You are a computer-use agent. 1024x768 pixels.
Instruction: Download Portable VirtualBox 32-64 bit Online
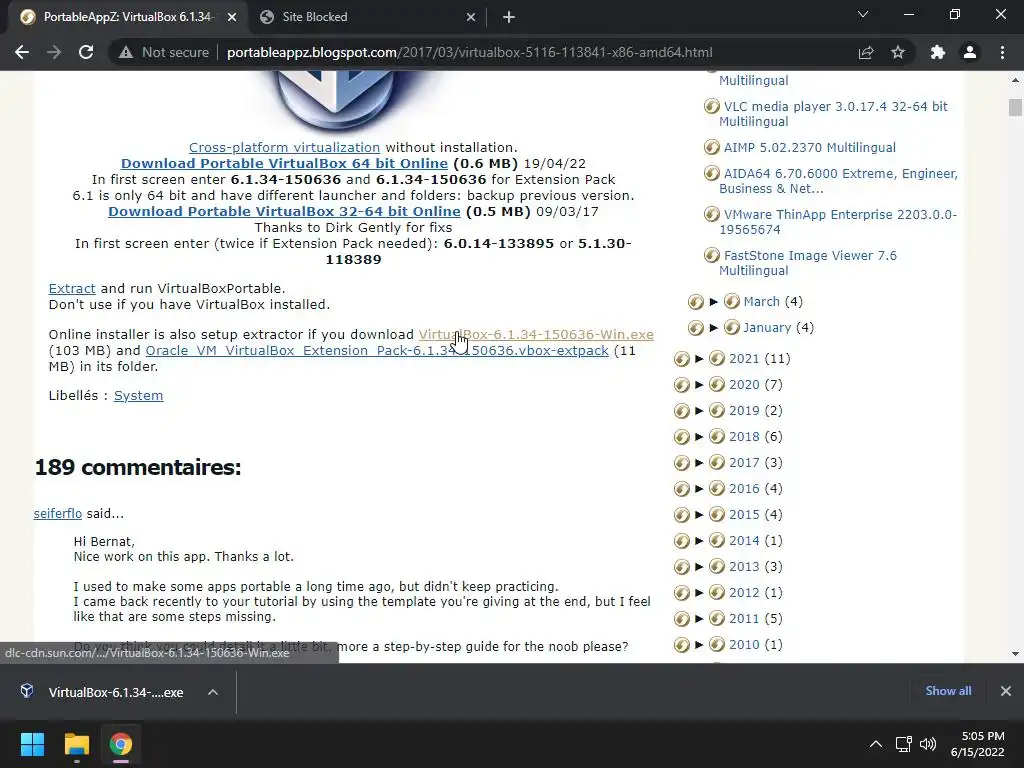284,212
